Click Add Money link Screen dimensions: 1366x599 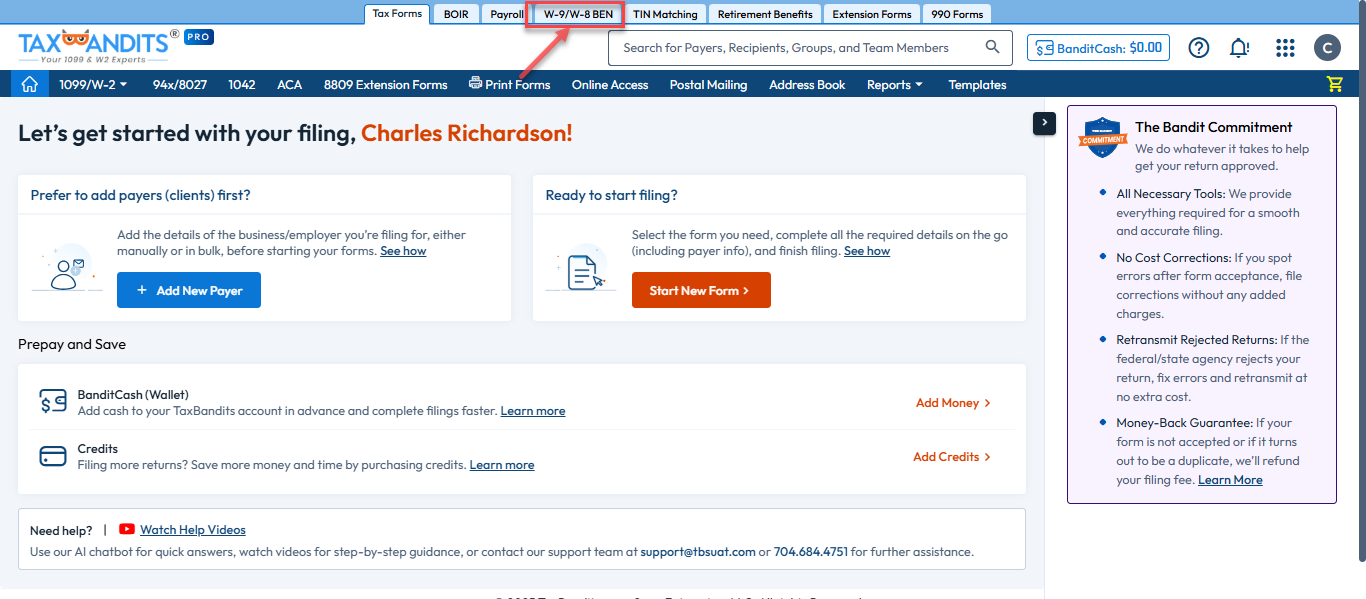[954, 402]
